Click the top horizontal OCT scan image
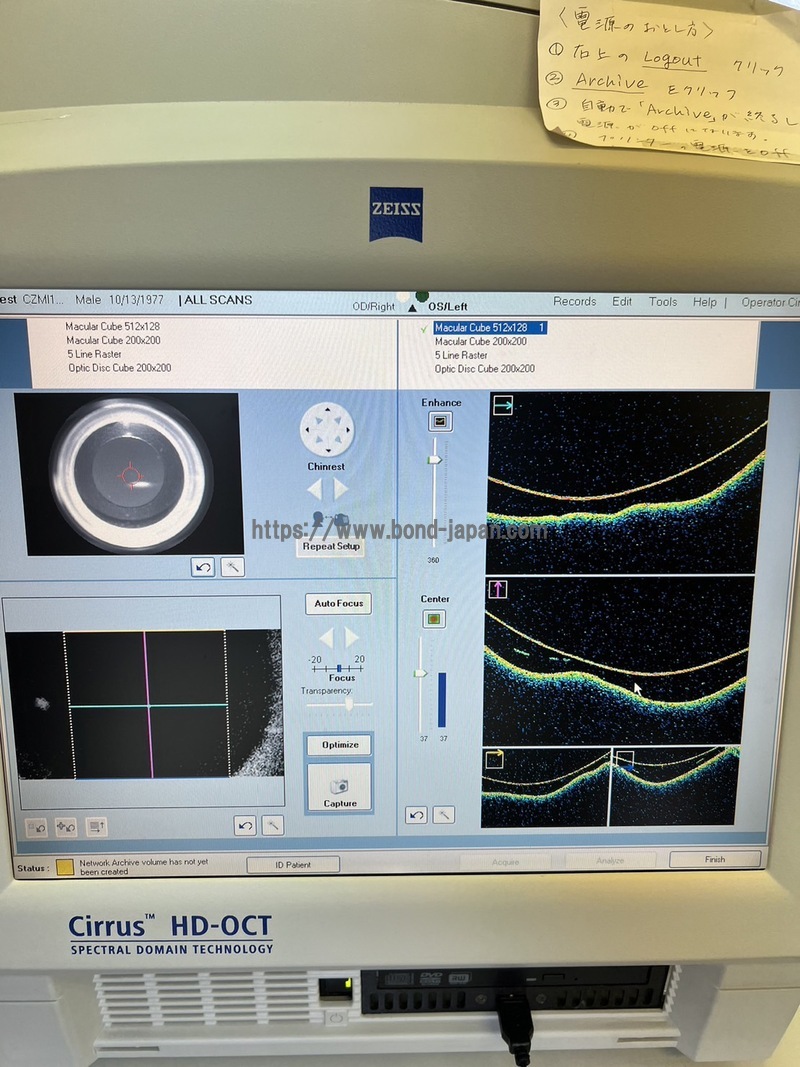 pyautogui.click(x=628, y=482)
